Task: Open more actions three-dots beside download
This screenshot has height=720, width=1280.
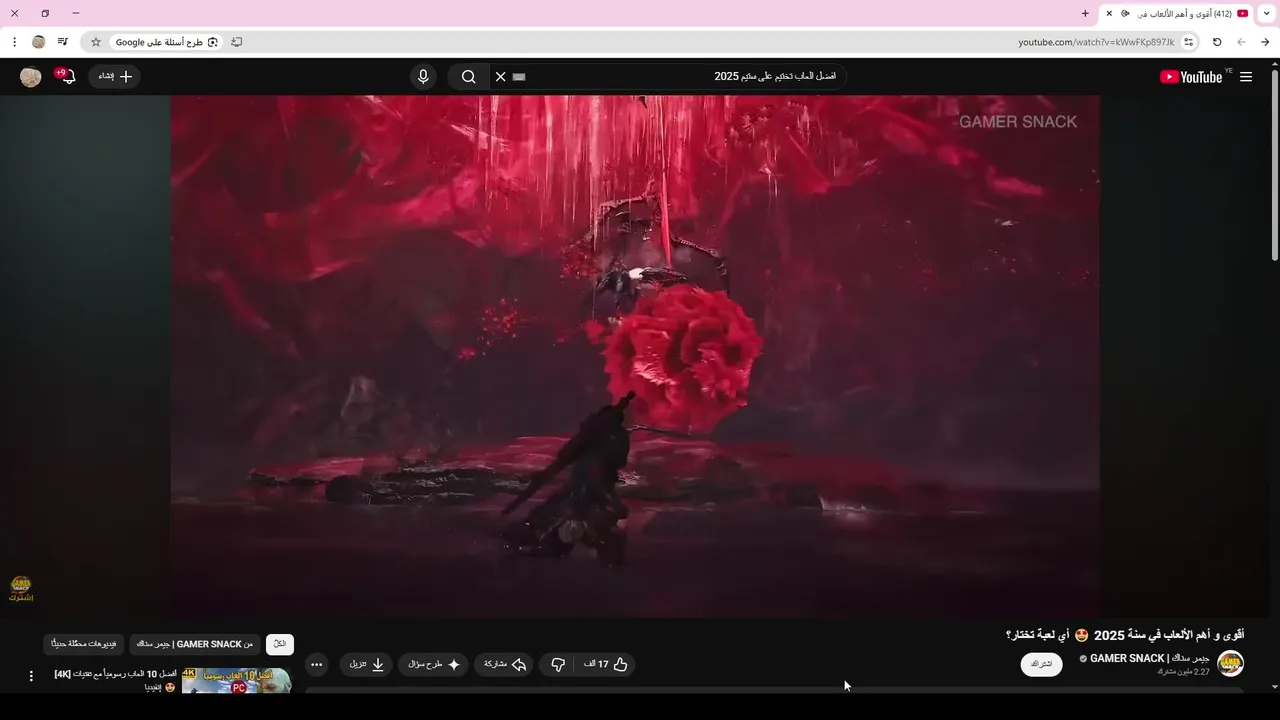Action: 316,664
